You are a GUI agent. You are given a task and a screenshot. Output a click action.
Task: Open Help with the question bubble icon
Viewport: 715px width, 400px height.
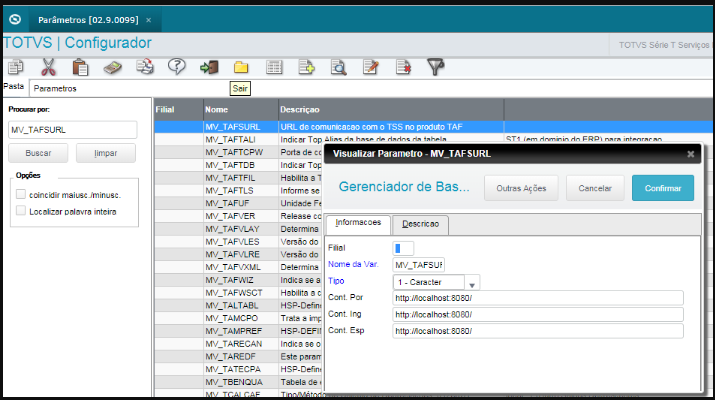(x=176, y=67)
